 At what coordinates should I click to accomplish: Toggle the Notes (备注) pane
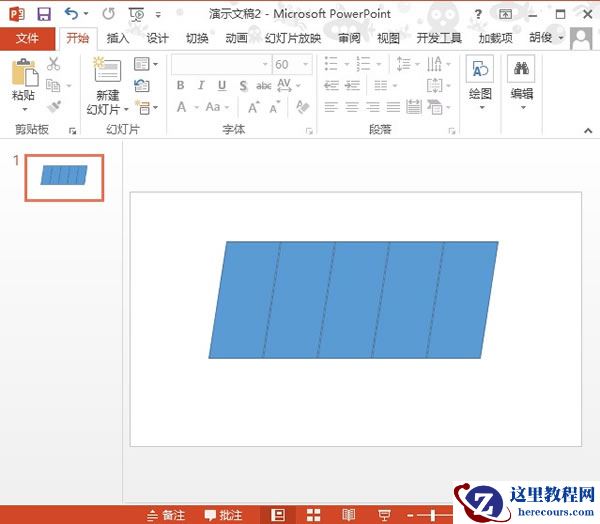click(166, 515)
